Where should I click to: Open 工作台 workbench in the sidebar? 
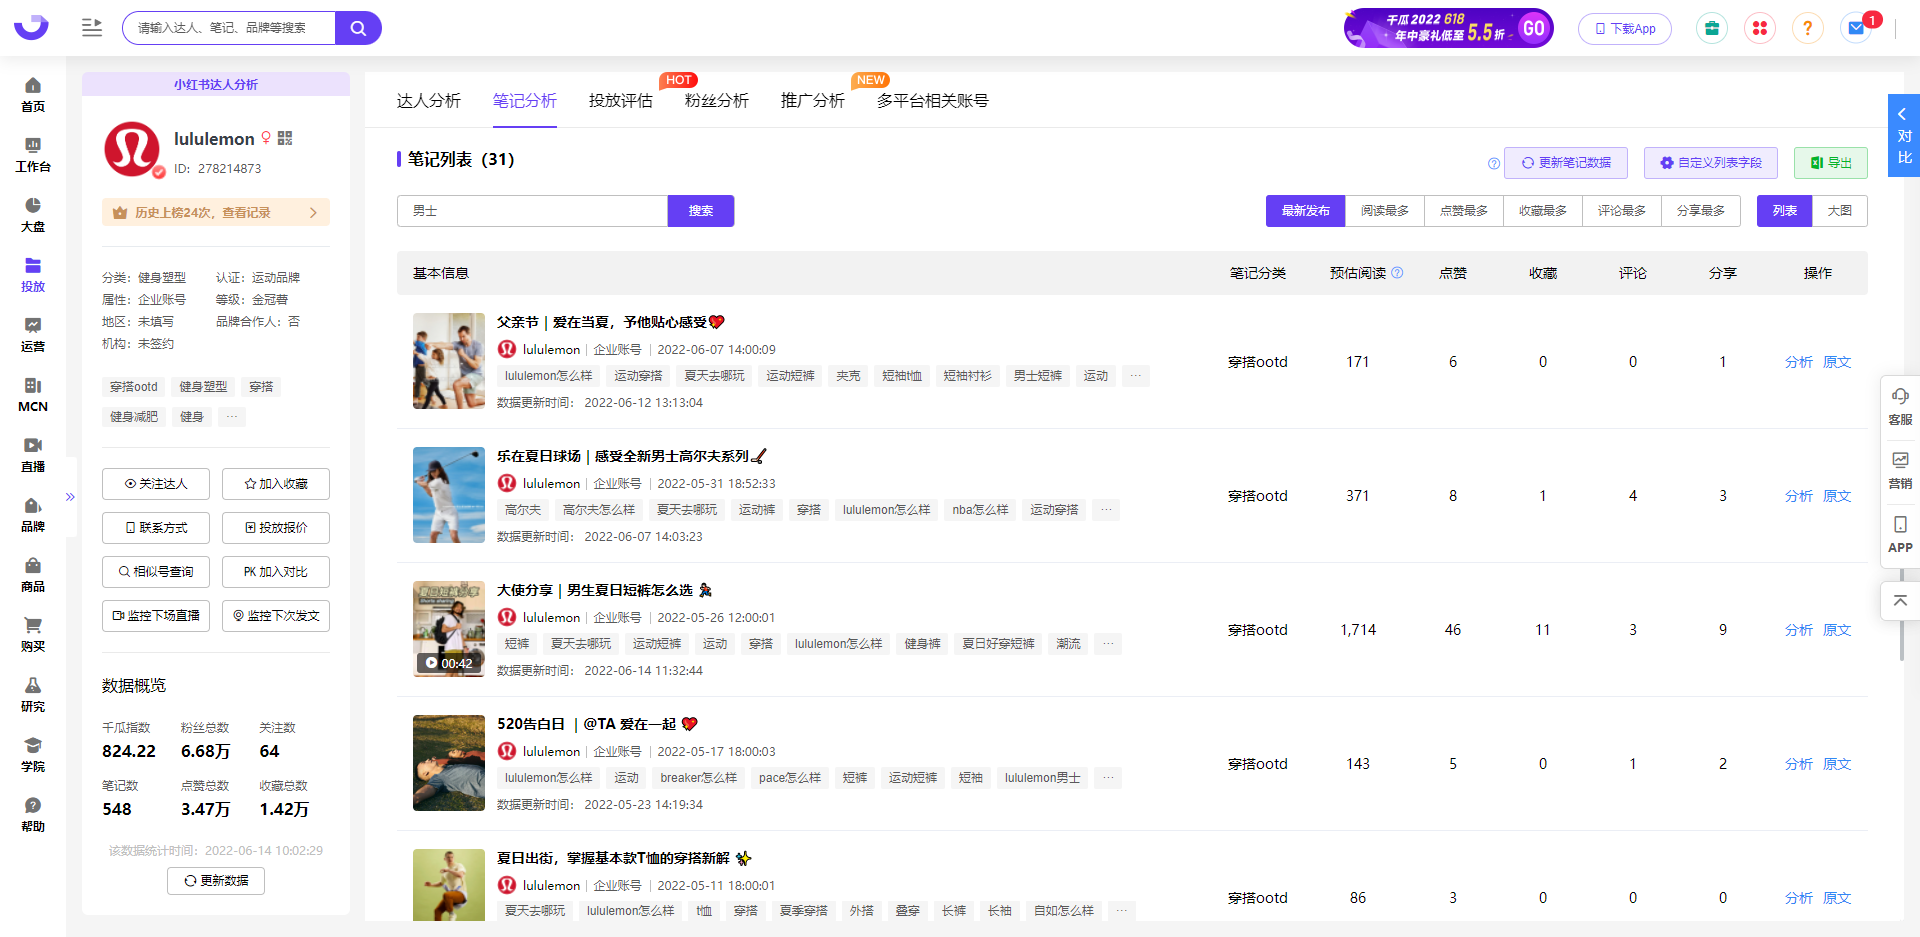tap(33, 155)
